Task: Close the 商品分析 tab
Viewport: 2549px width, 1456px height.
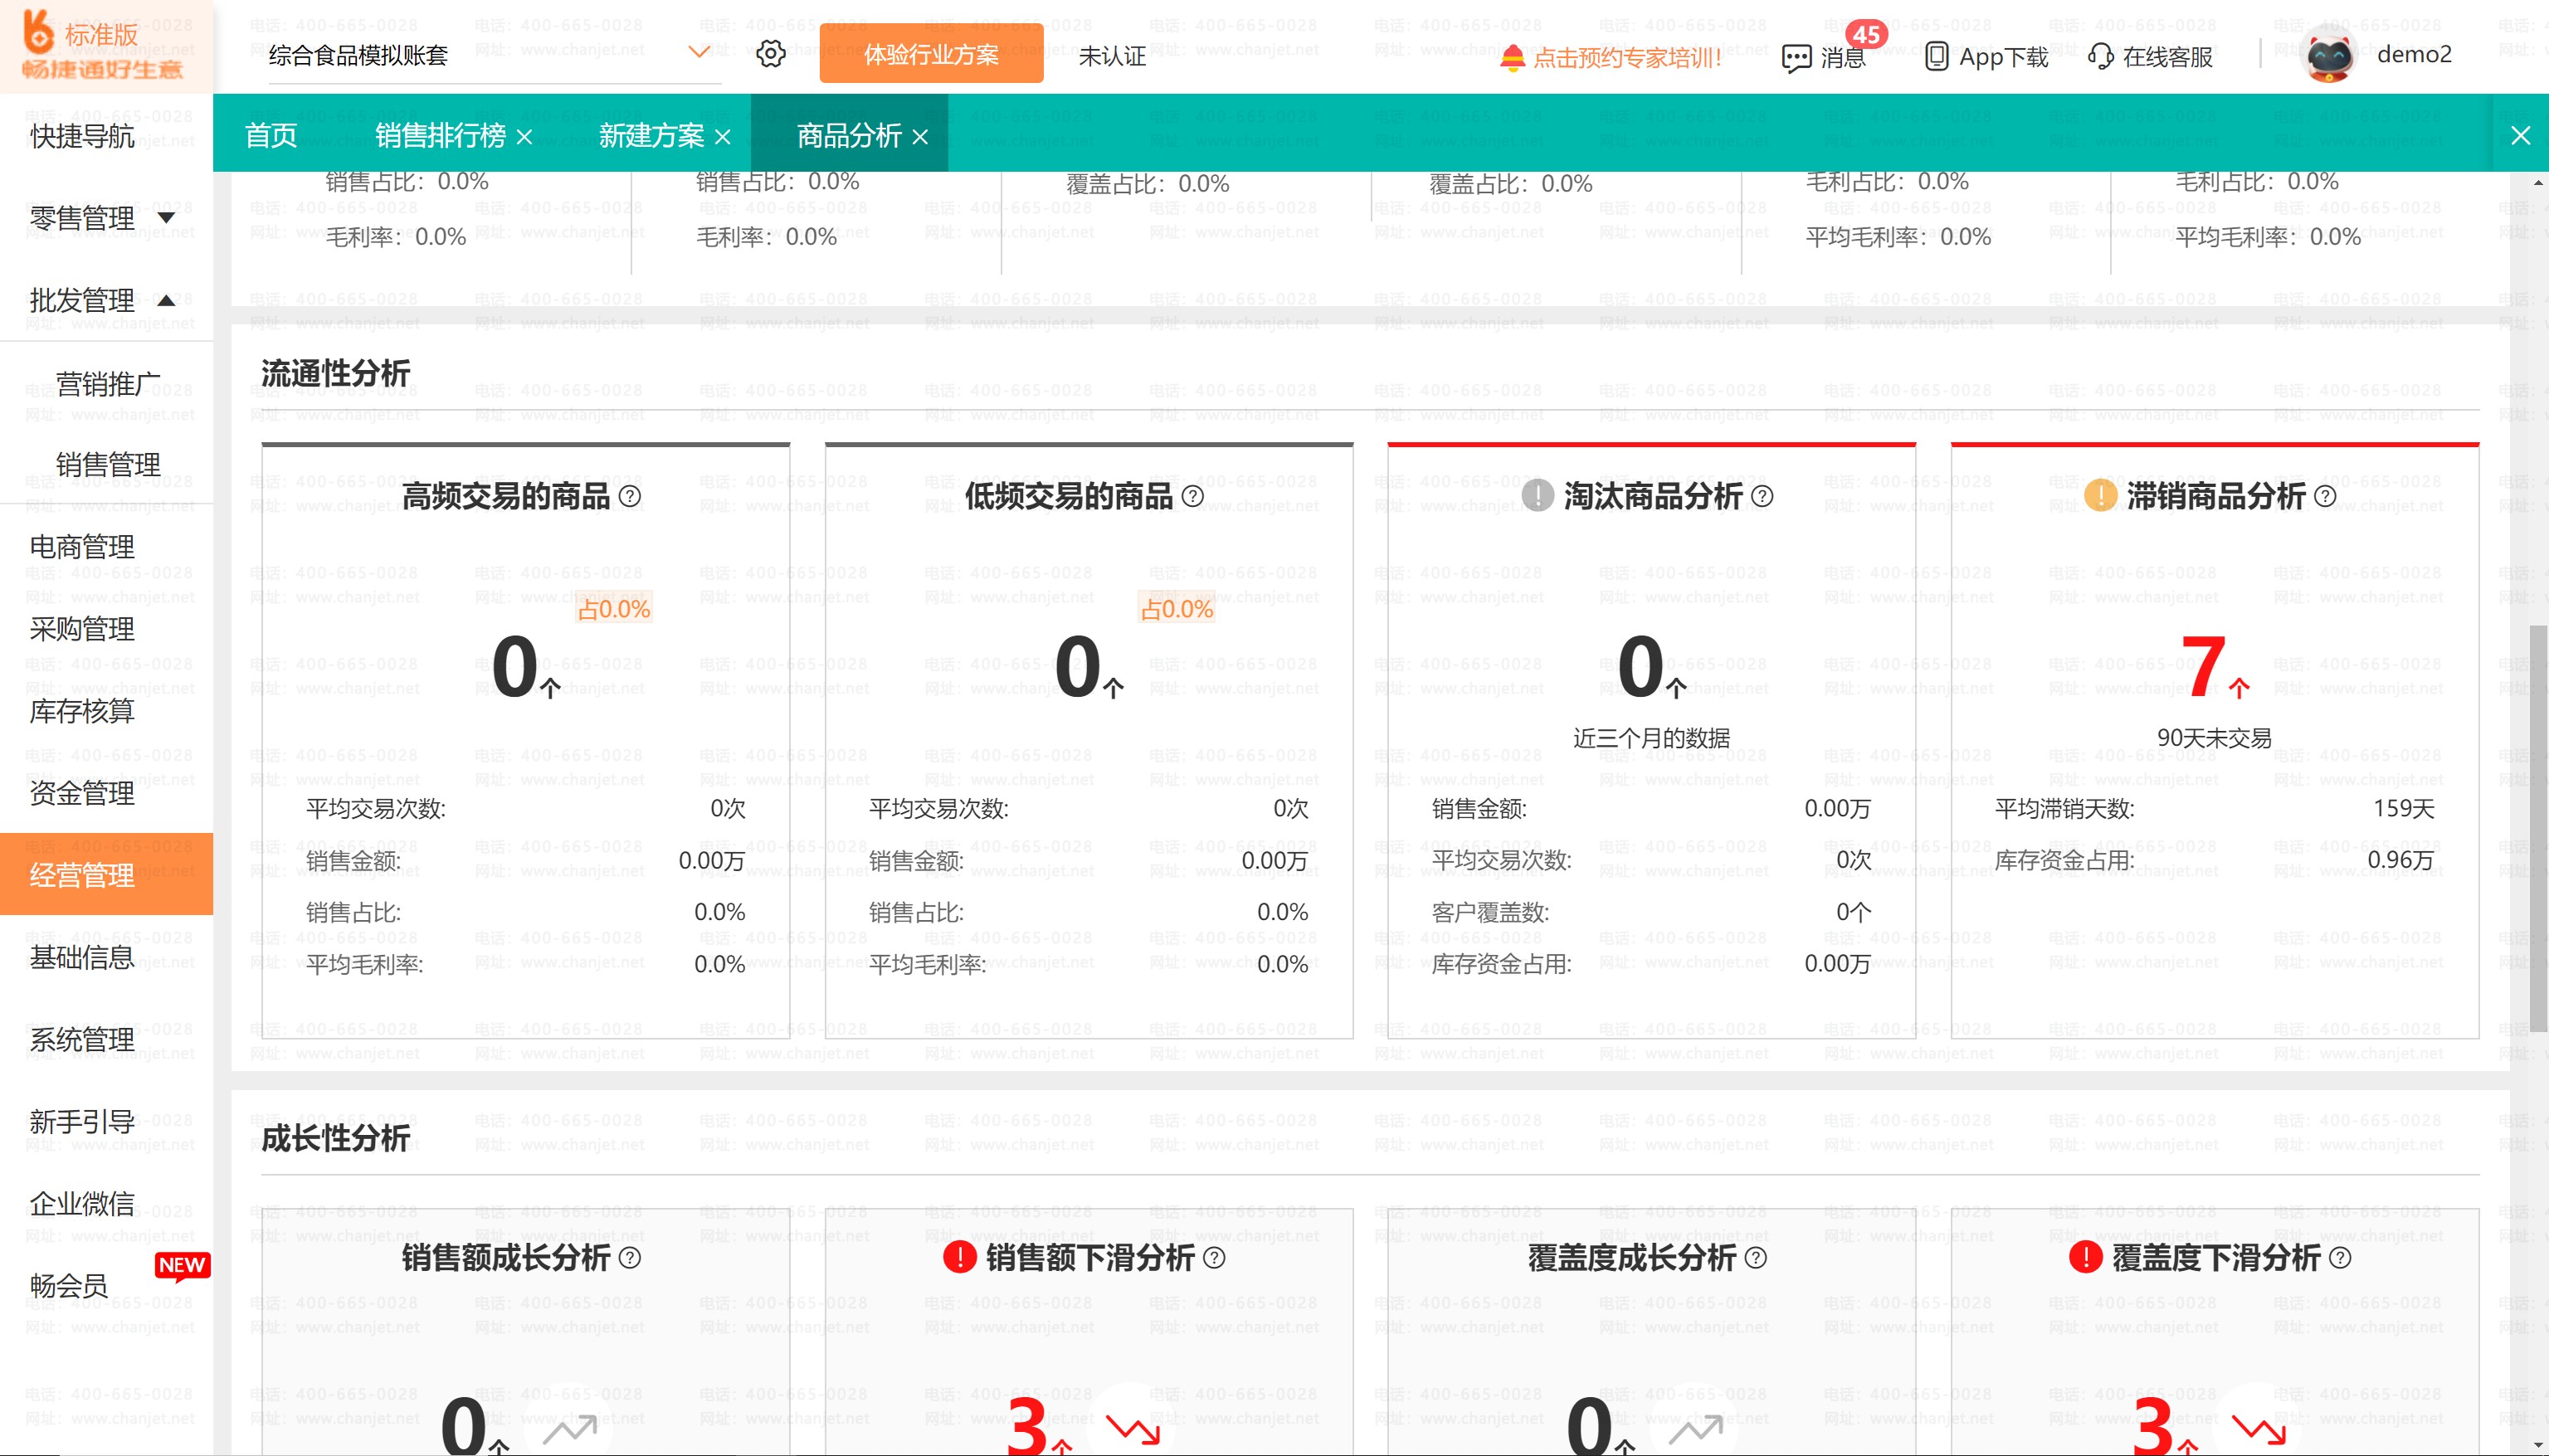Action: click(920, 137)
